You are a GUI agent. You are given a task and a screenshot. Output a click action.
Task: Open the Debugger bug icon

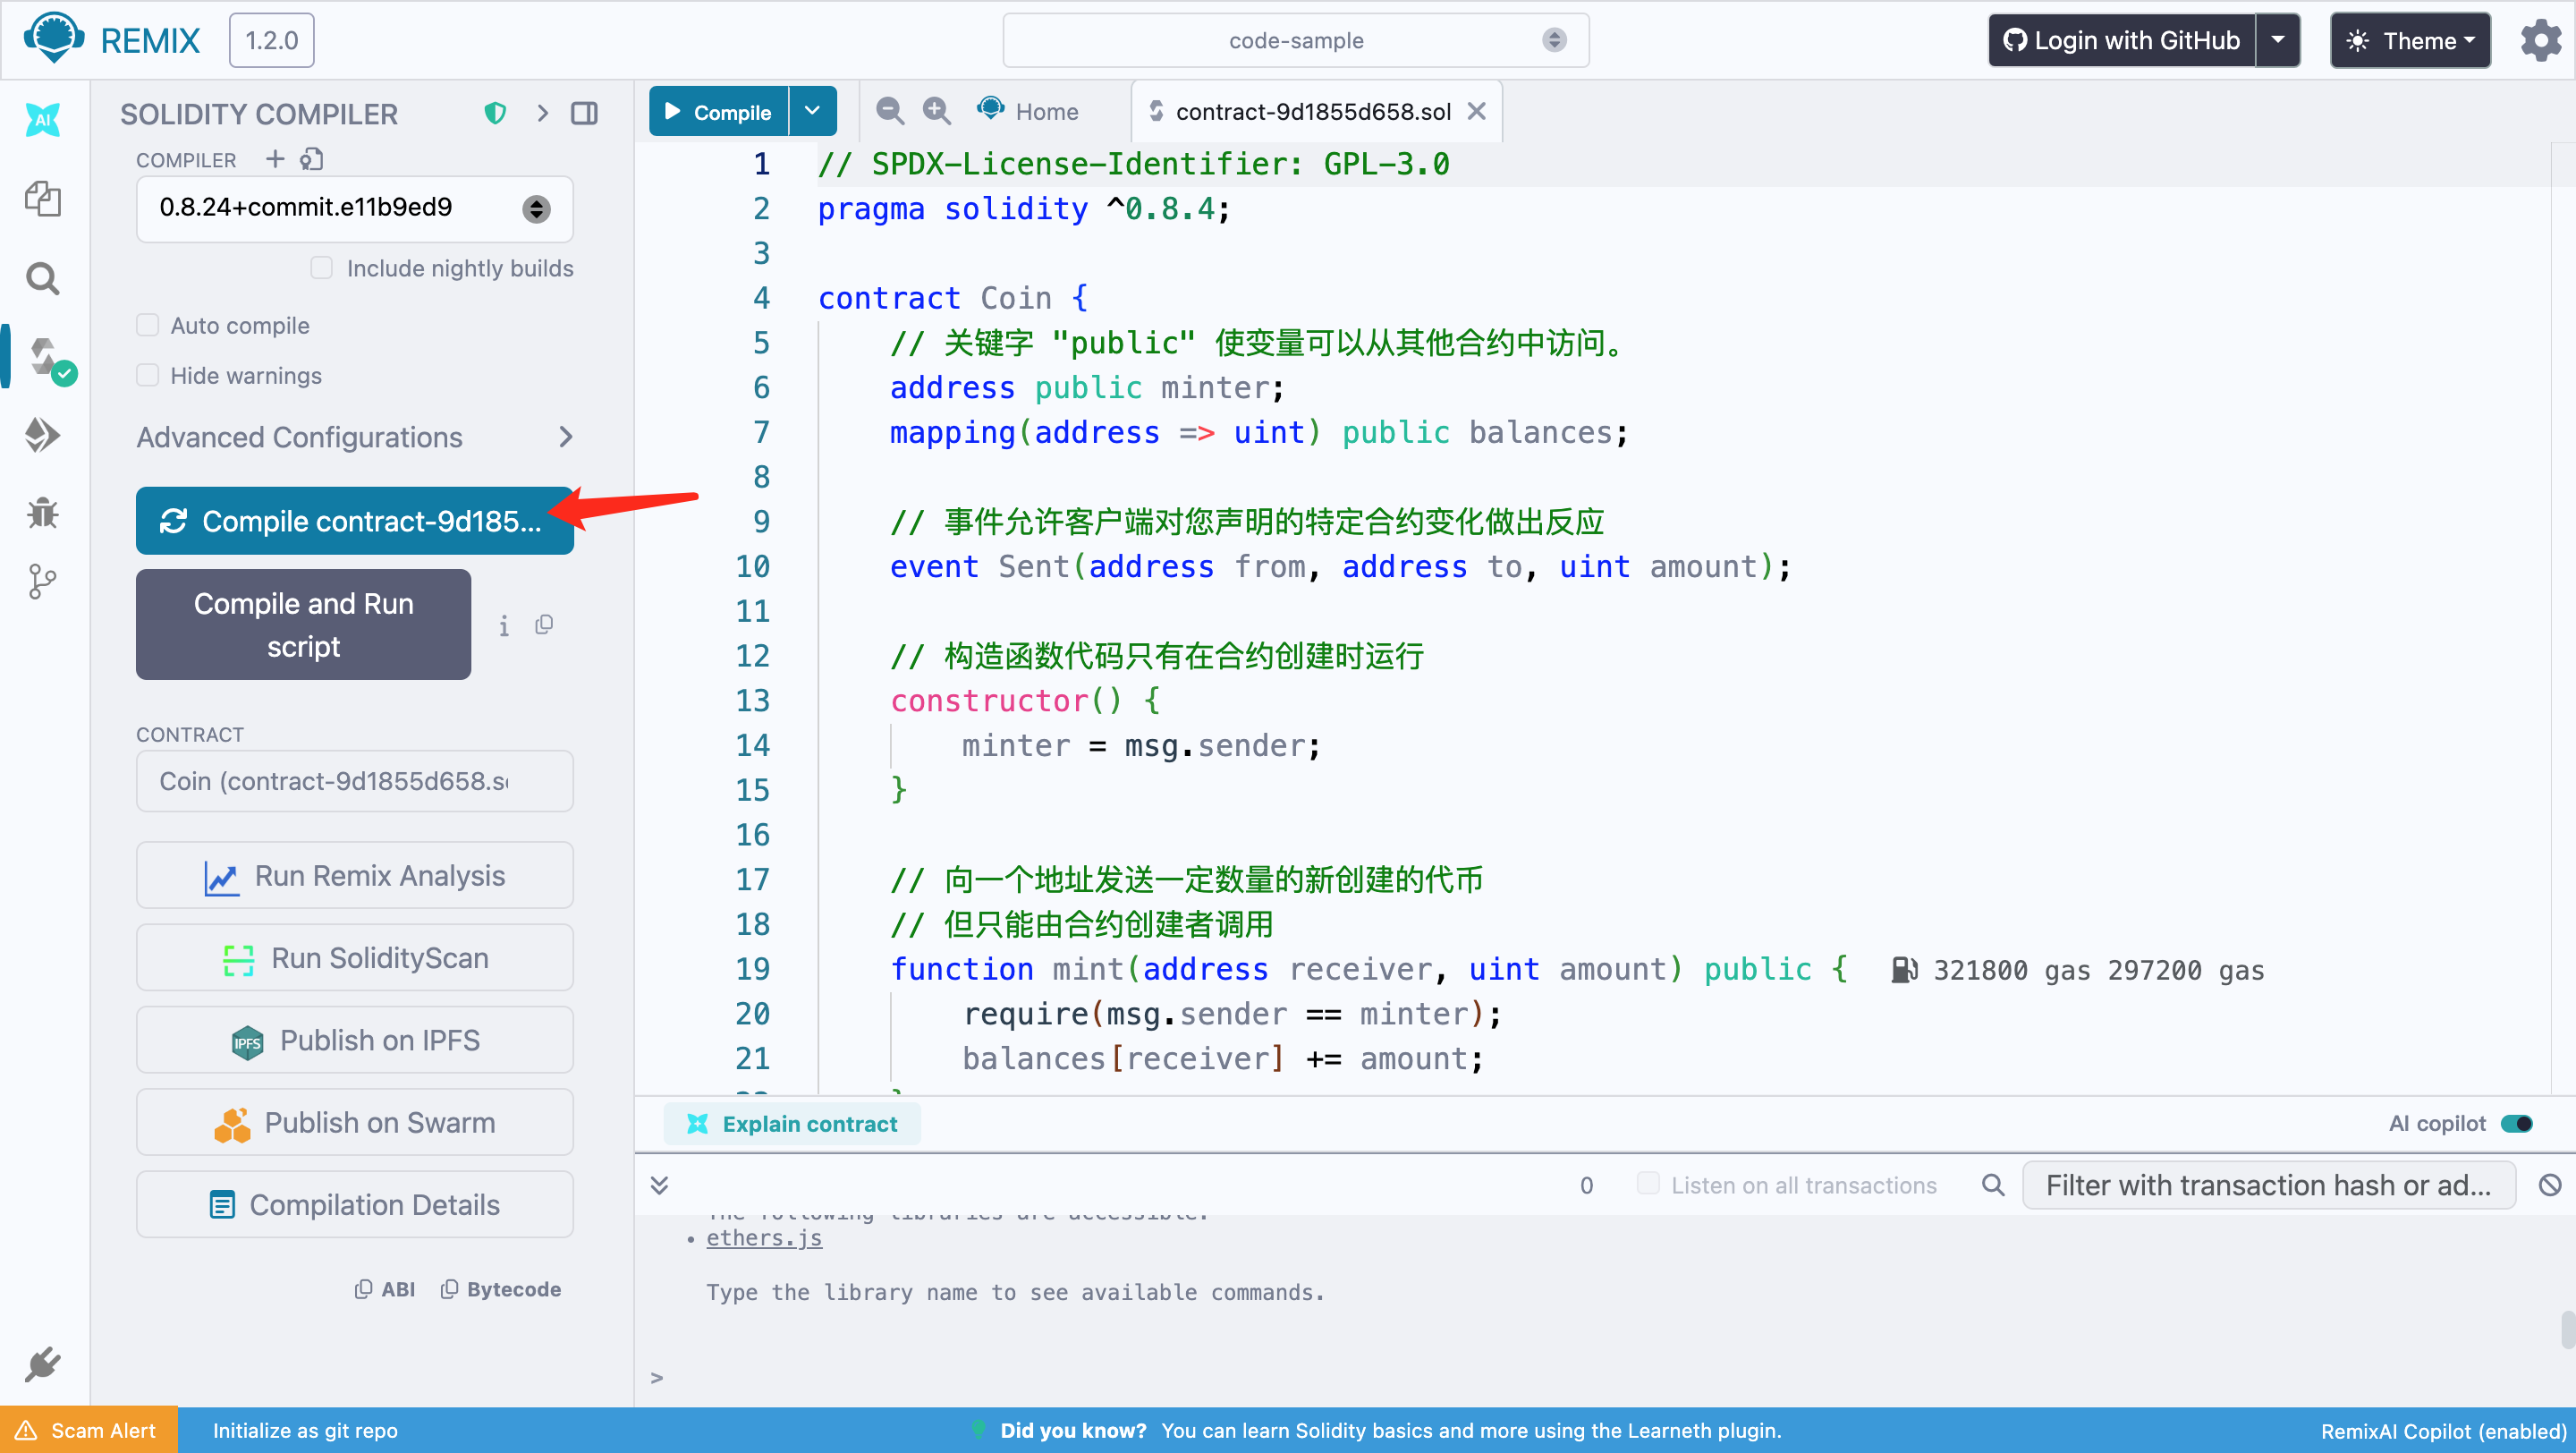(x=42, y=512)
